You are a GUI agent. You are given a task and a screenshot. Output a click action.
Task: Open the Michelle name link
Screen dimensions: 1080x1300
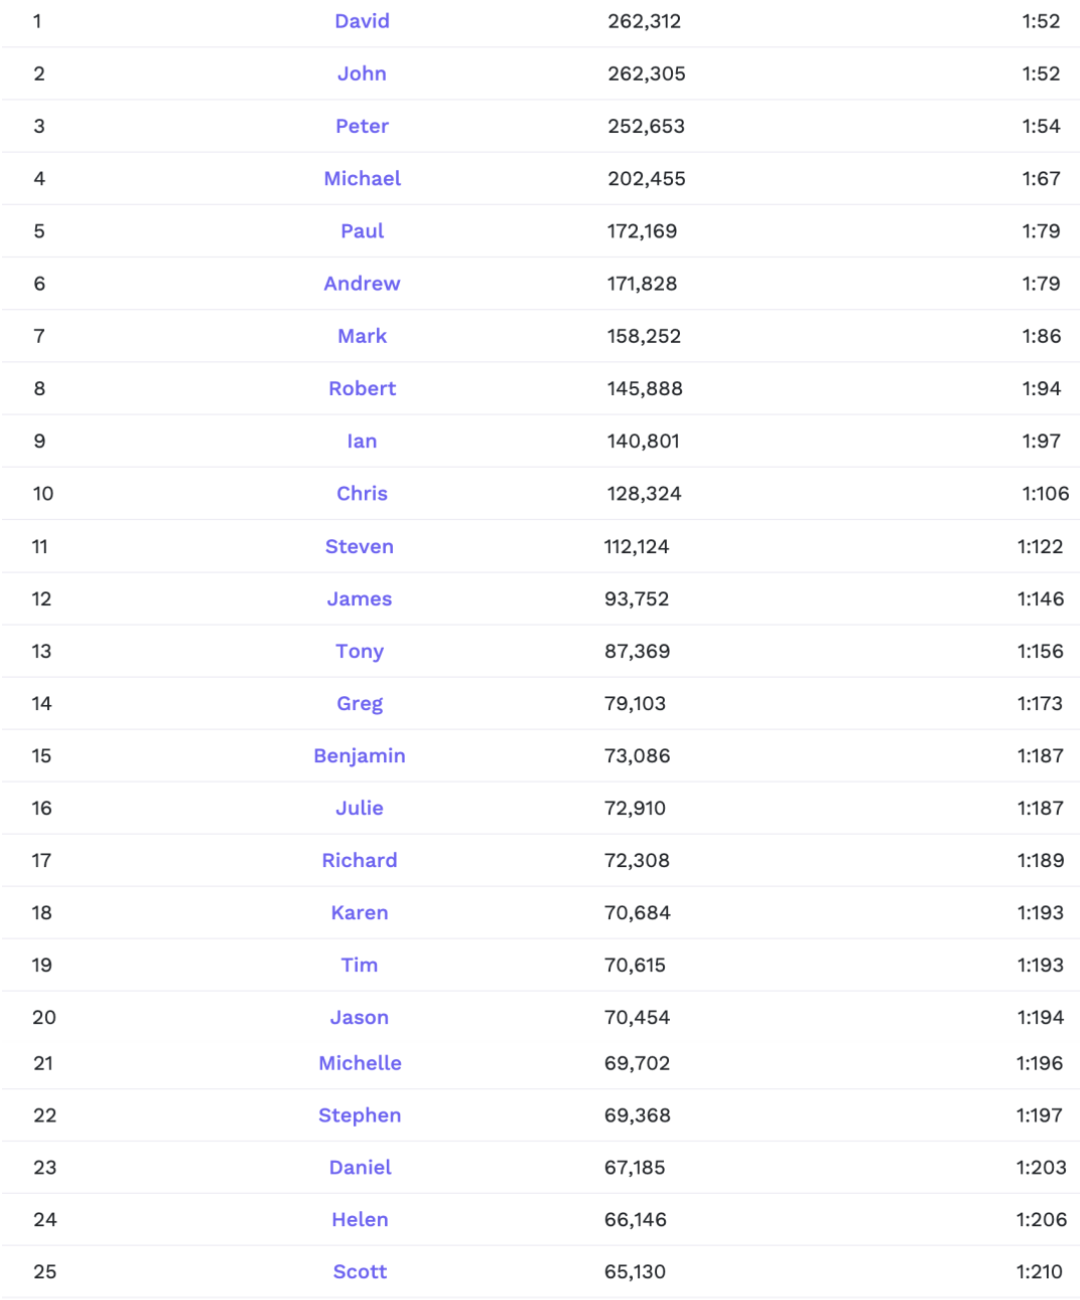[360, 1063]
